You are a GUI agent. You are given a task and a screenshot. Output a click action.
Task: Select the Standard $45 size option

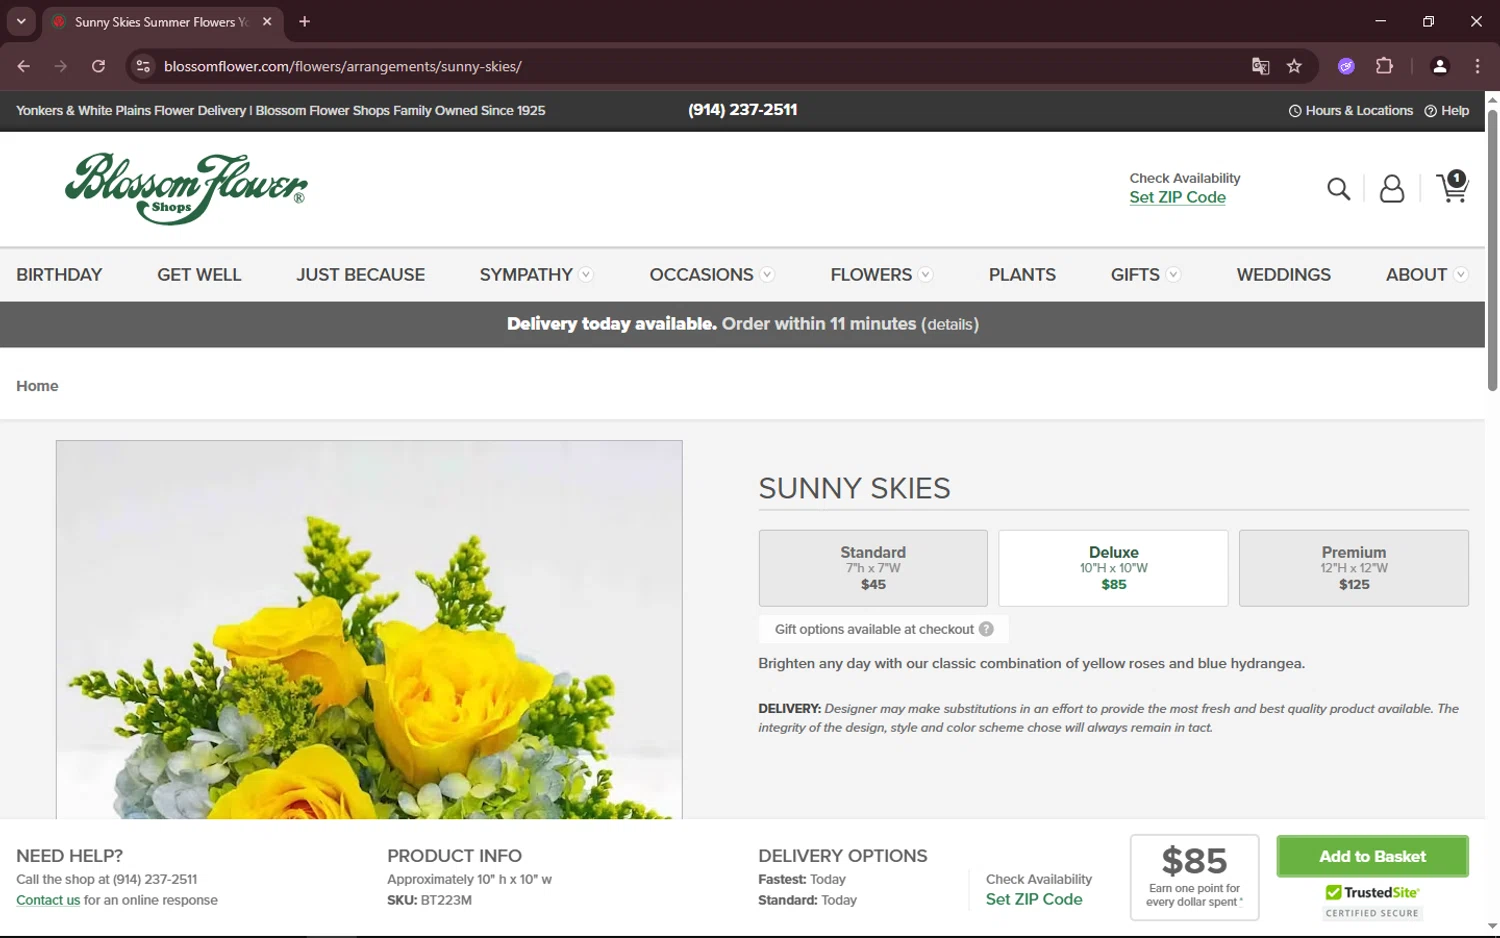point(873,568)
